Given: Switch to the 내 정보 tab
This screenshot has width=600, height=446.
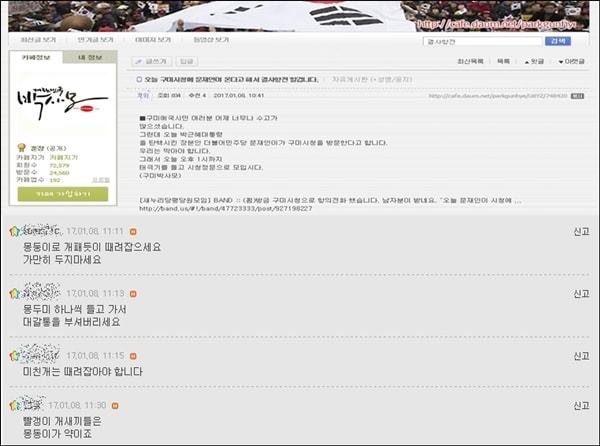Looking at the screenshot, I should [x=90, y=57].
